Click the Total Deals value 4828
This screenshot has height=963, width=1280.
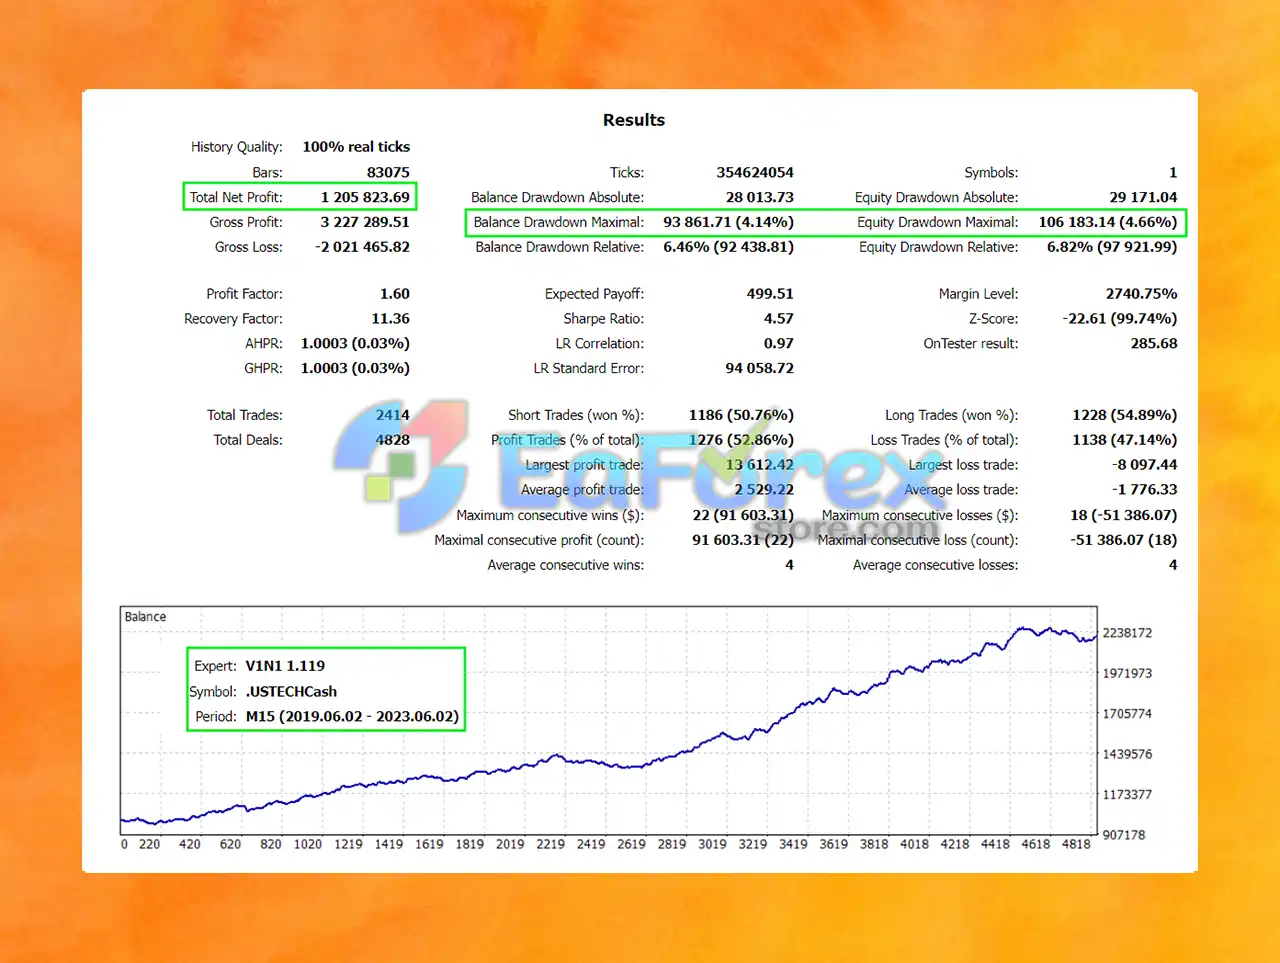(x=393, y=440)
